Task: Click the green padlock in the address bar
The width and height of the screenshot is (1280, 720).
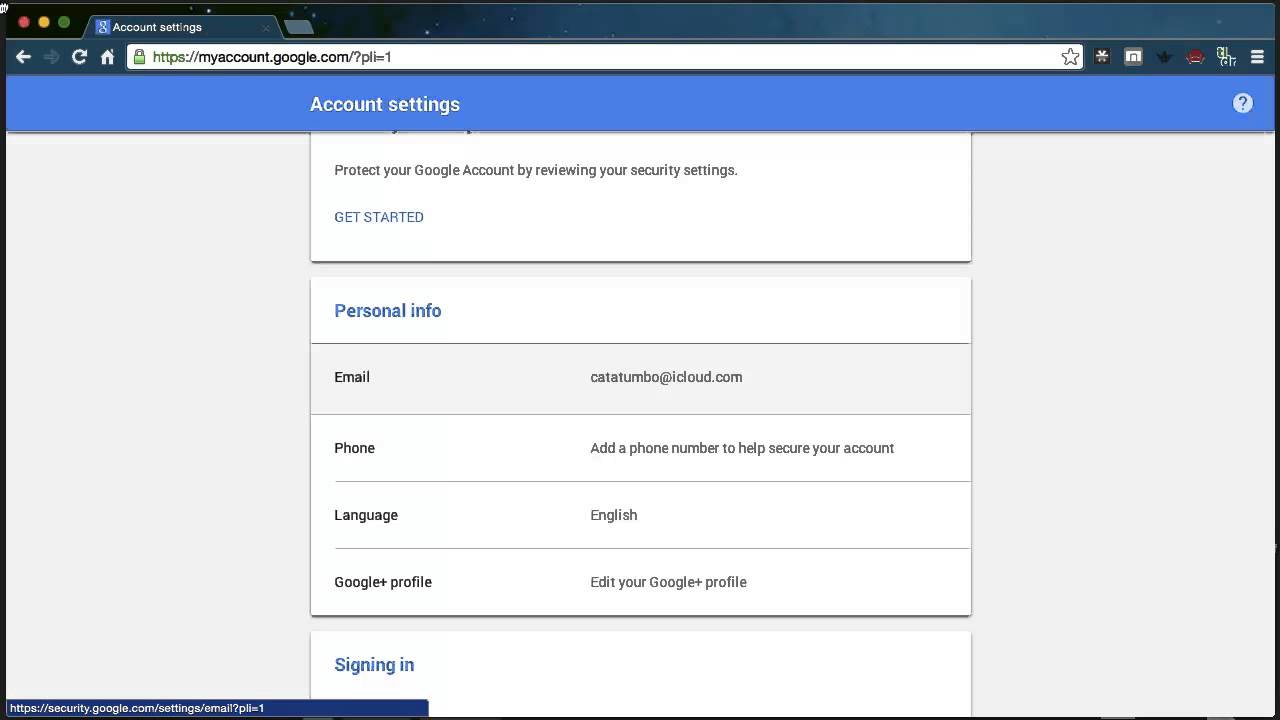Action: click(x=140, y=57)
